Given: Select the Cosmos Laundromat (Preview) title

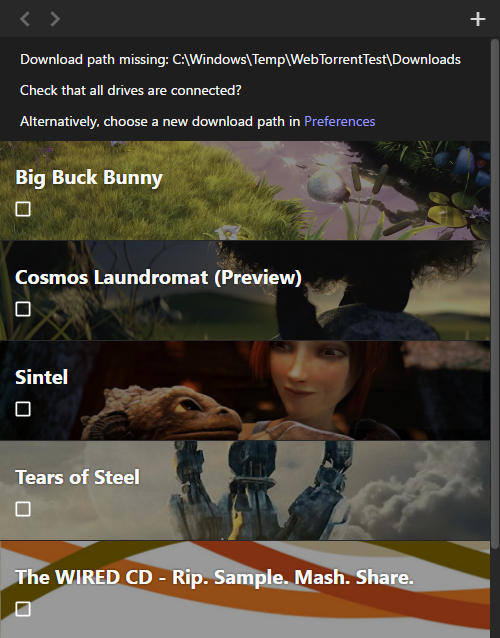Looking at the screenshot, I should 159,277.
